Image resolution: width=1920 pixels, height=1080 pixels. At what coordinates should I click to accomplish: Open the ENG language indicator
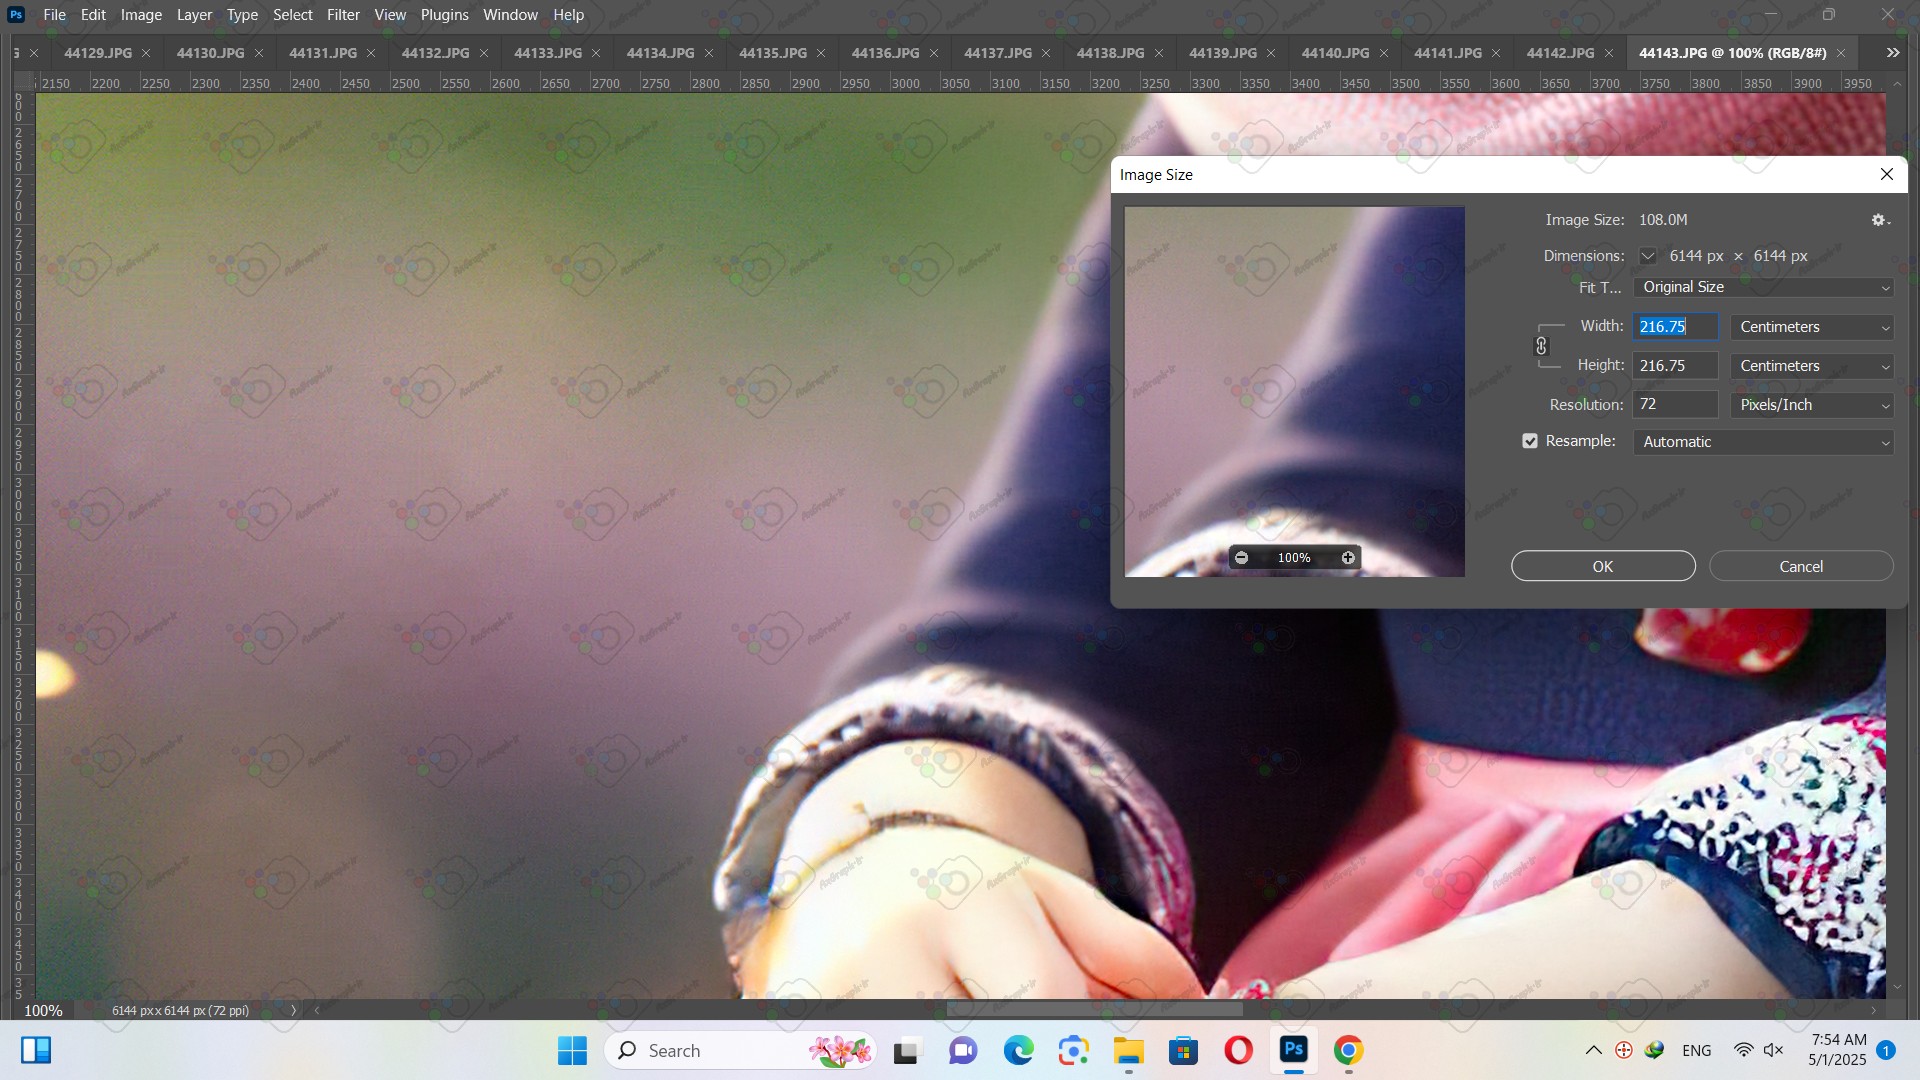point(1697,1050)
